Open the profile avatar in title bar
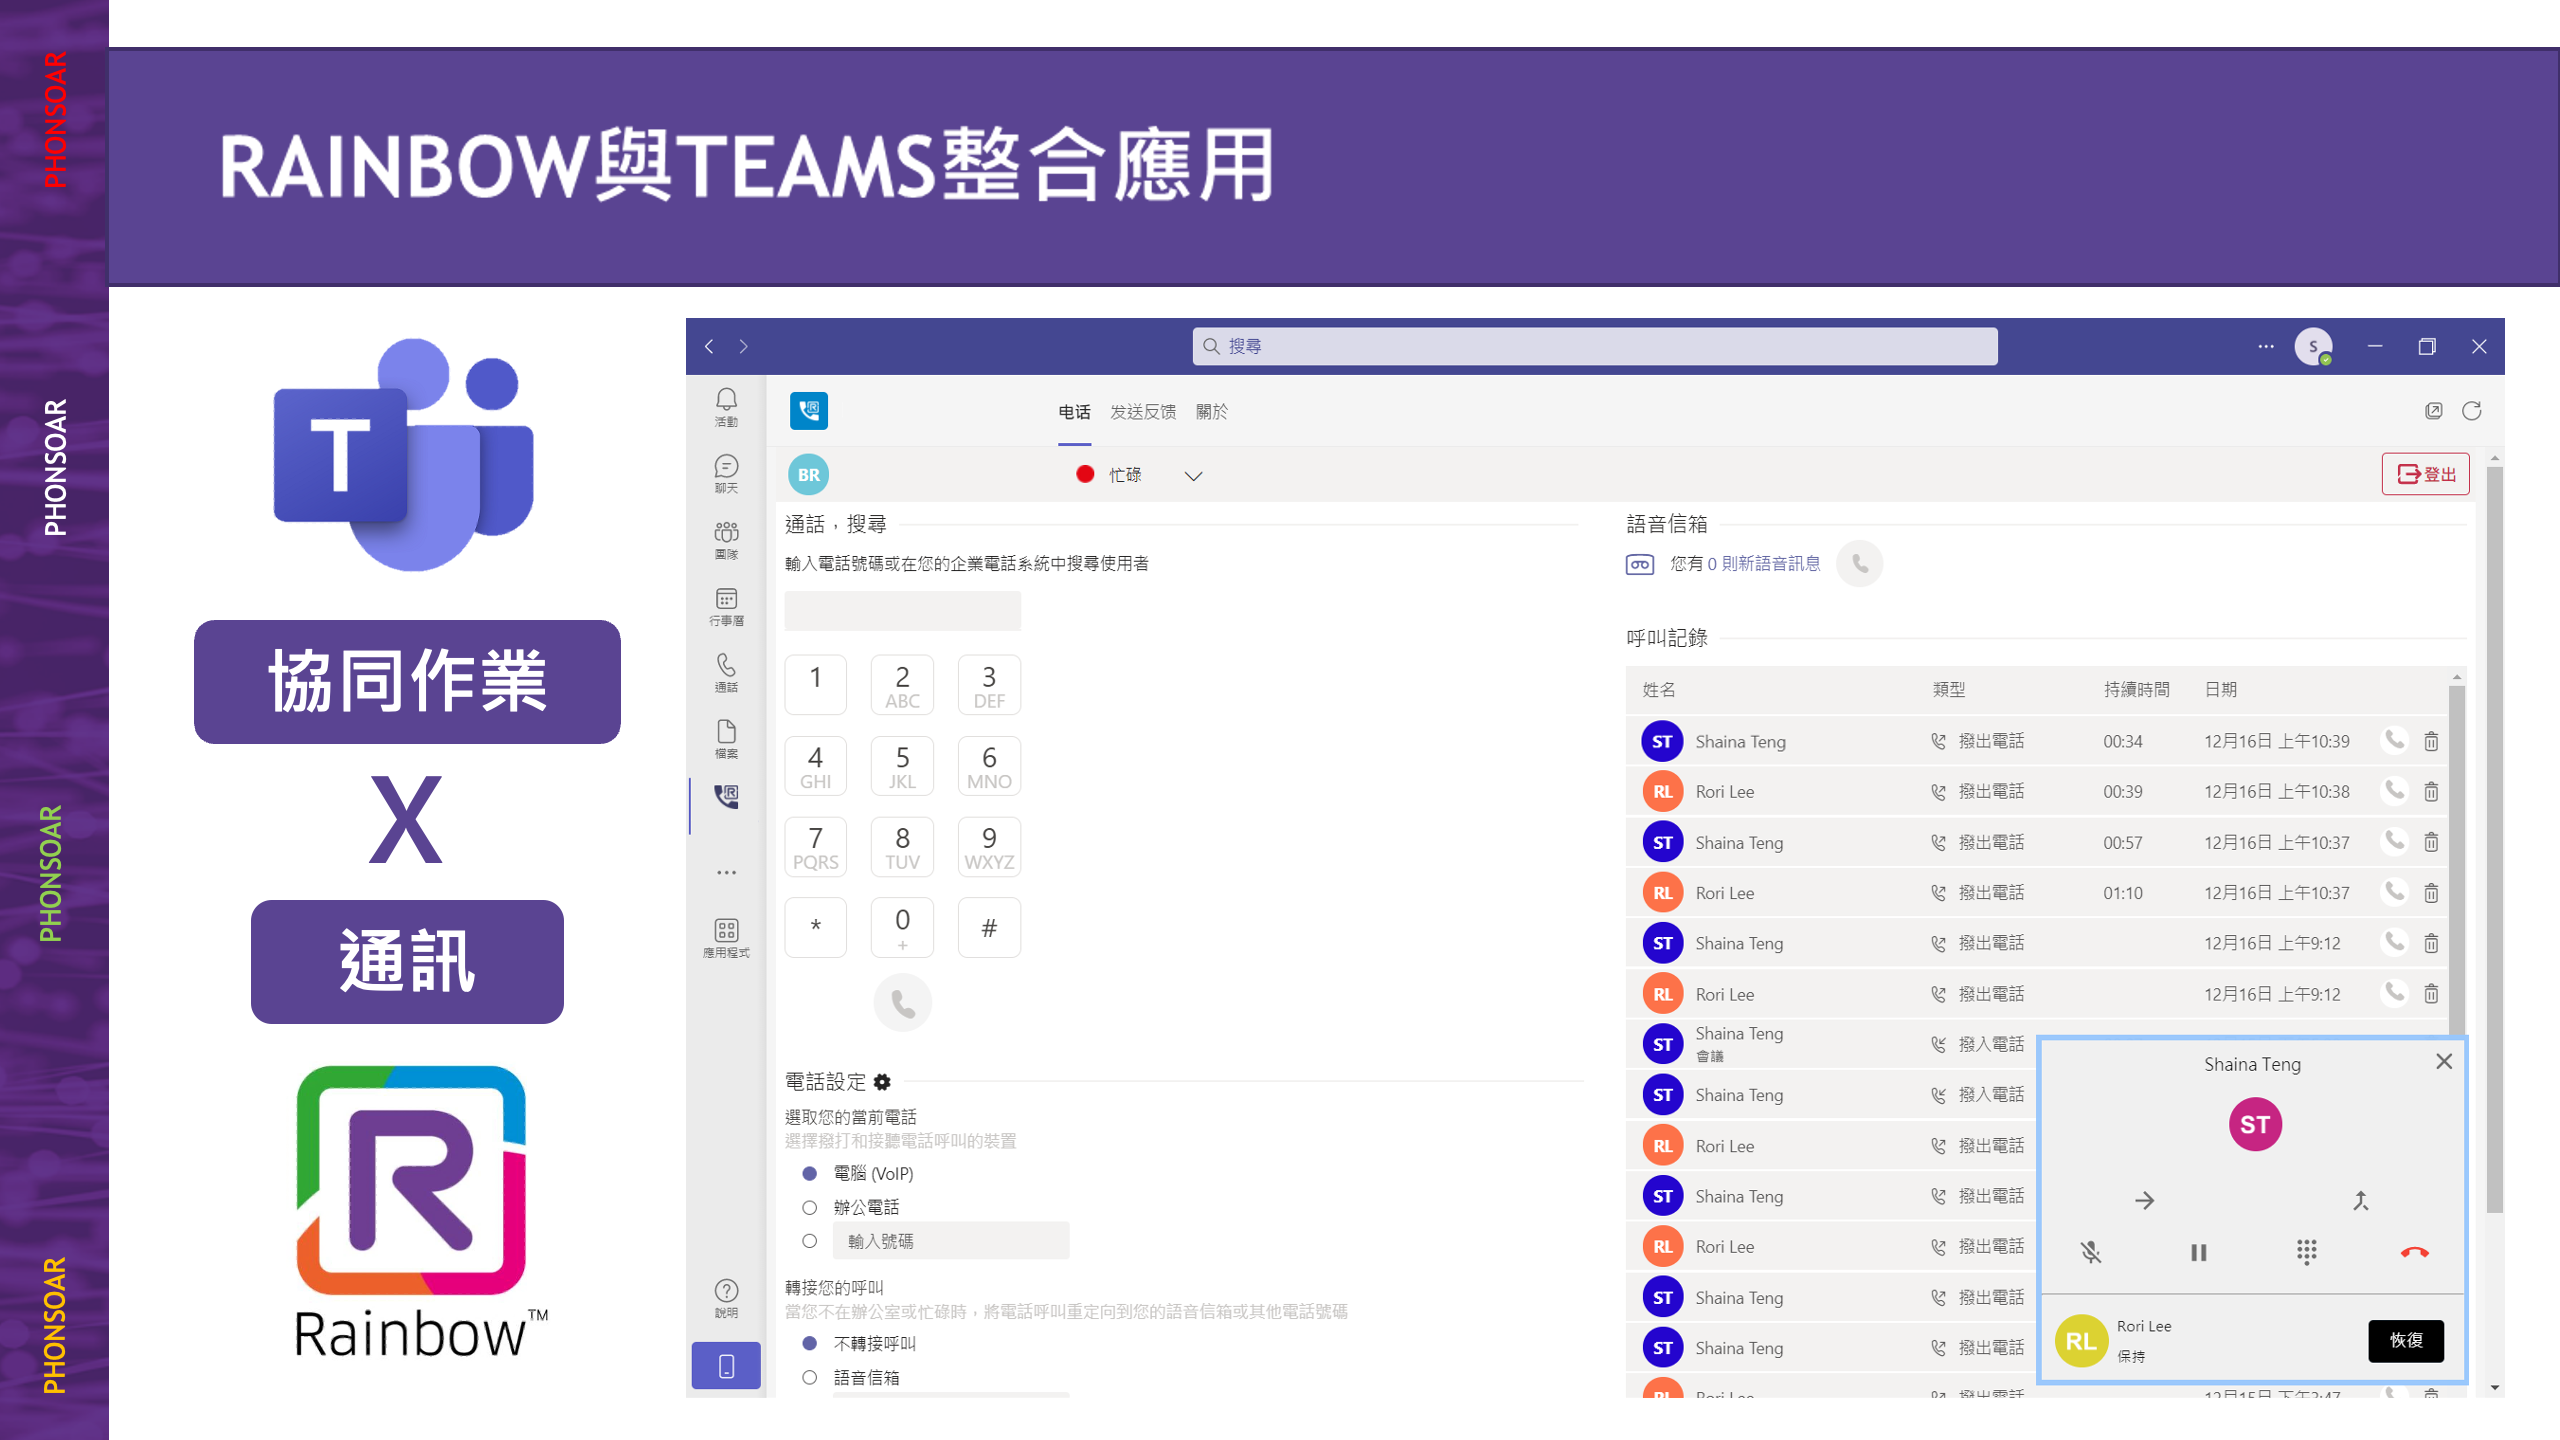This screenshot has width=2560, height=1440. pos(2313,346)
